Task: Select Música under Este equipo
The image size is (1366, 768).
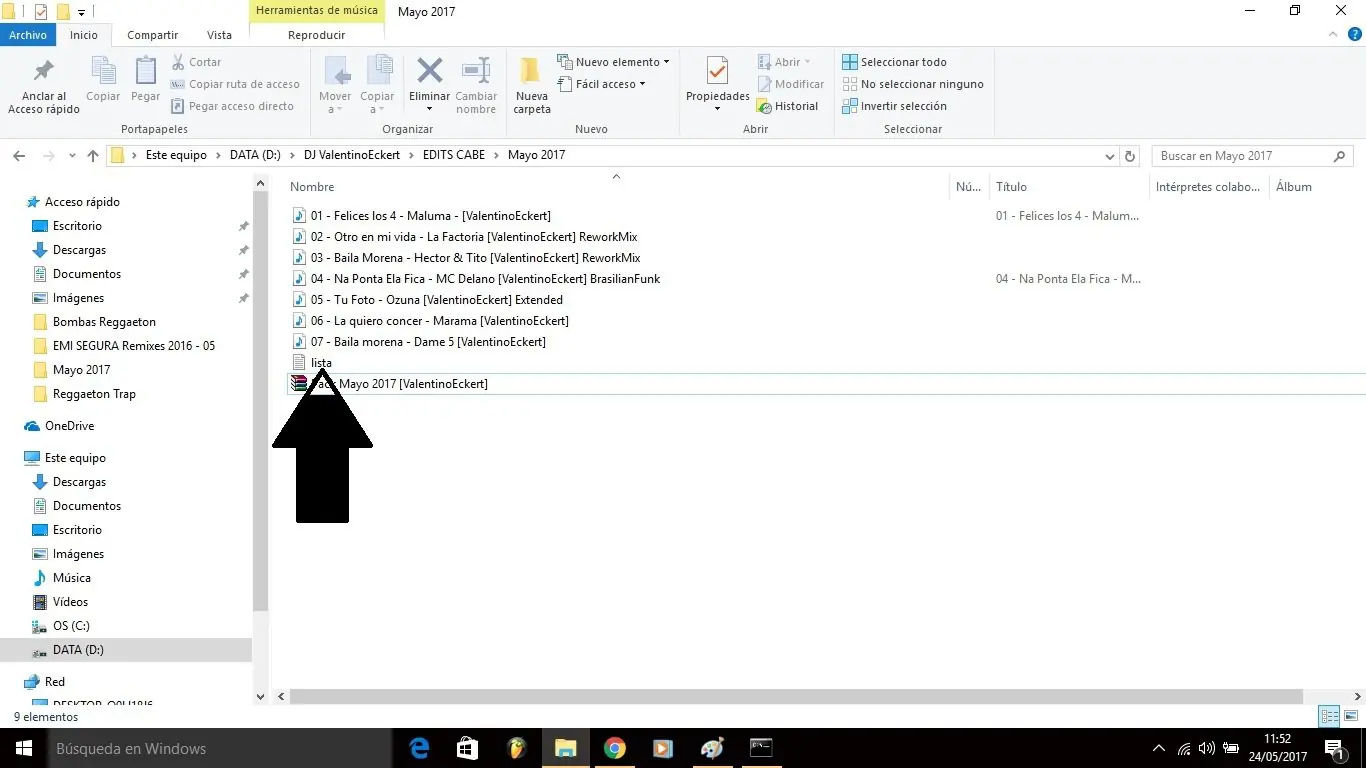Action: (72, 578)
